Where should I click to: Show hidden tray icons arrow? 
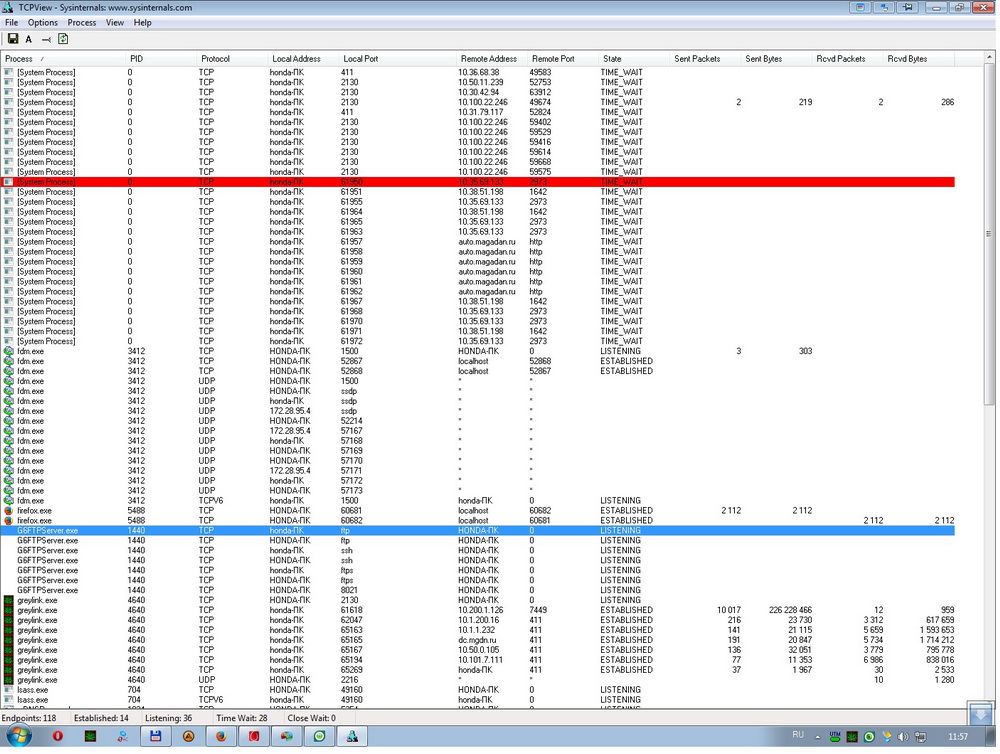tap(818, 737)
